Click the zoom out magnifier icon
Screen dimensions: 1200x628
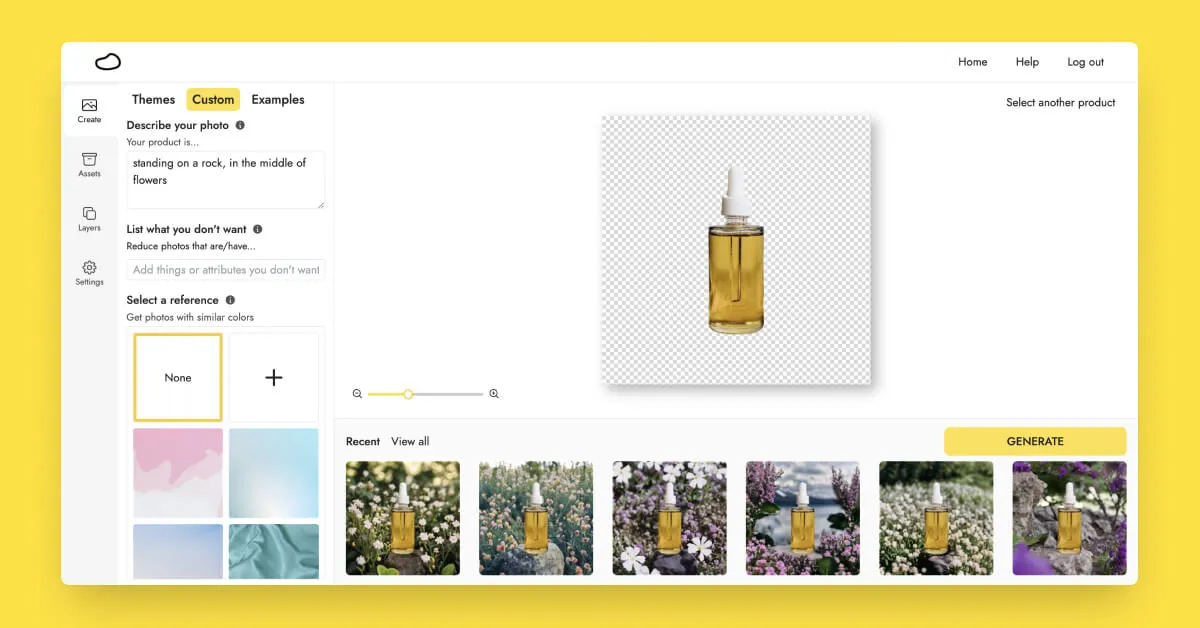pos(357,394)
